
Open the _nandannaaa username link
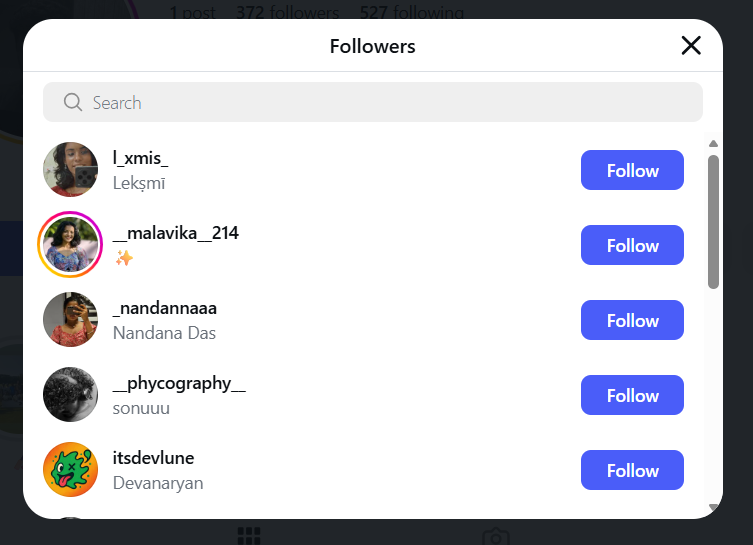(x=165, y=308)
